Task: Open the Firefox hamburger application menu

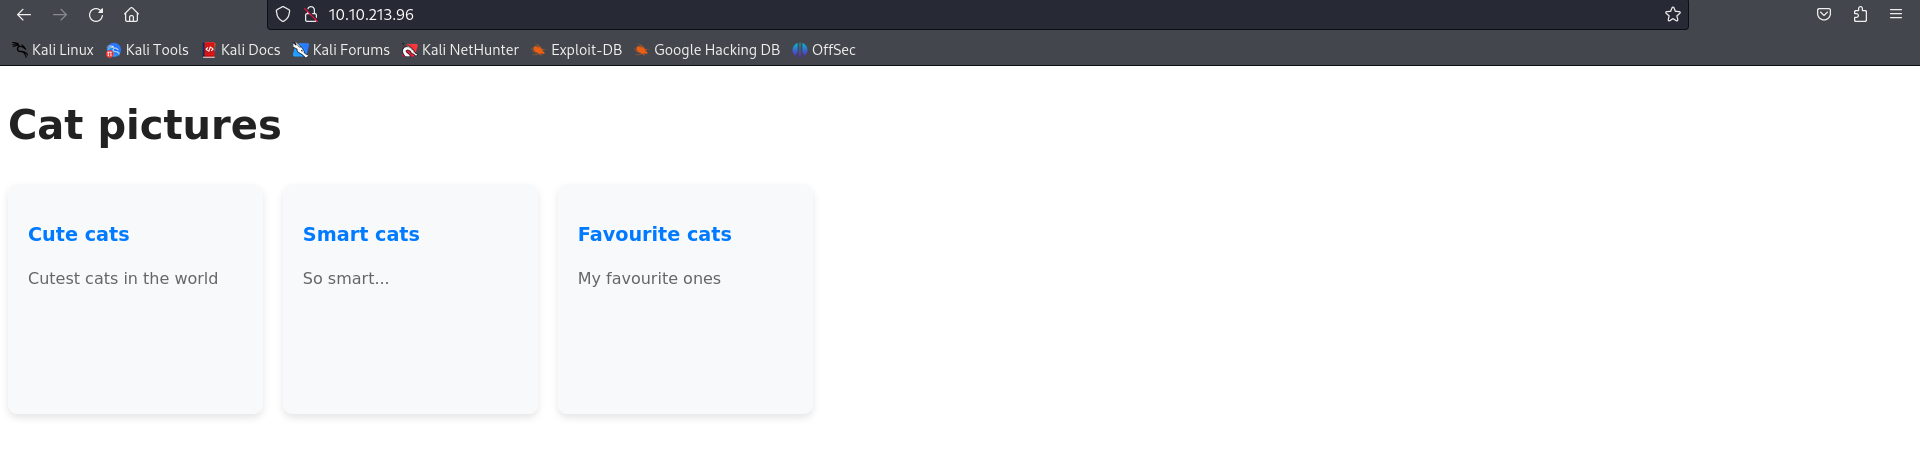Action: [1896, 15]
